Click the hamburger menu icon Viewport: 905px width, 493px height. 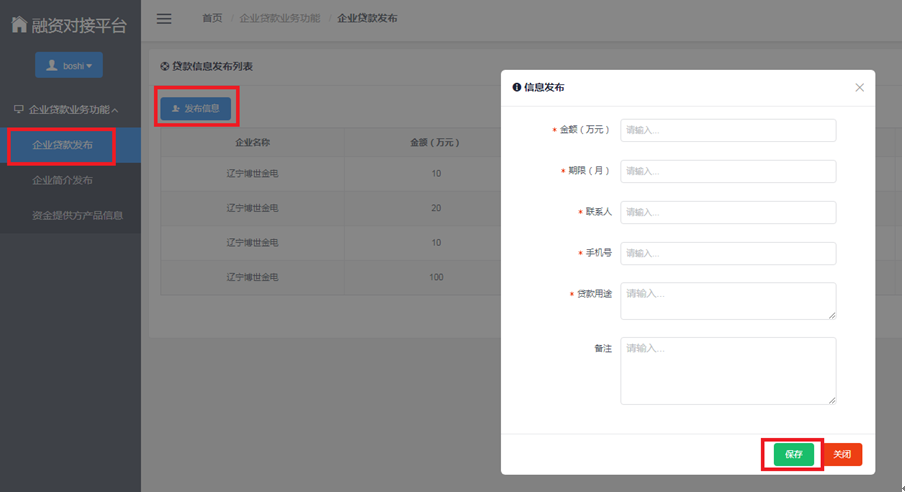click(x=164, y=19)
